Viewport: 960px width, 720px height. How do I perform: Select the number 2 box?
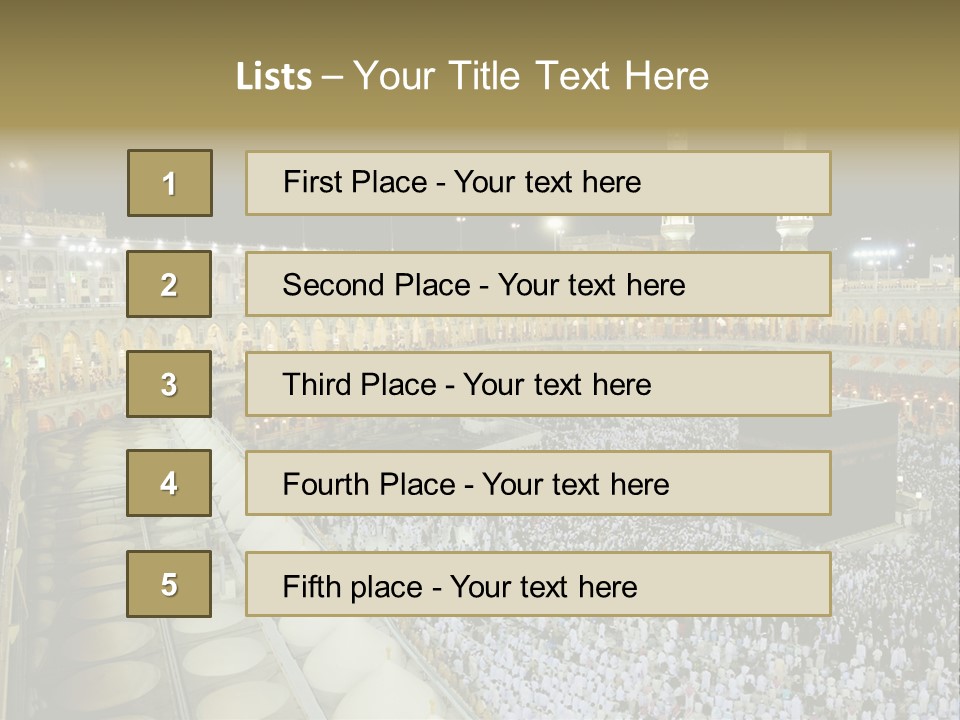[x=169, y=284]
